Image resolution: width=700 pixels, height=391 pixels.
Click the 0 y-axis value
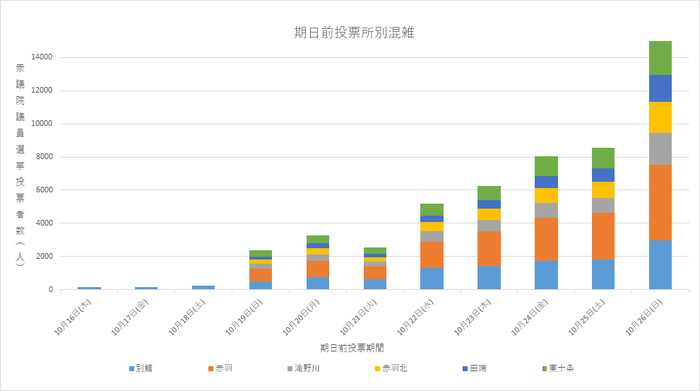(x=50, y=290)
